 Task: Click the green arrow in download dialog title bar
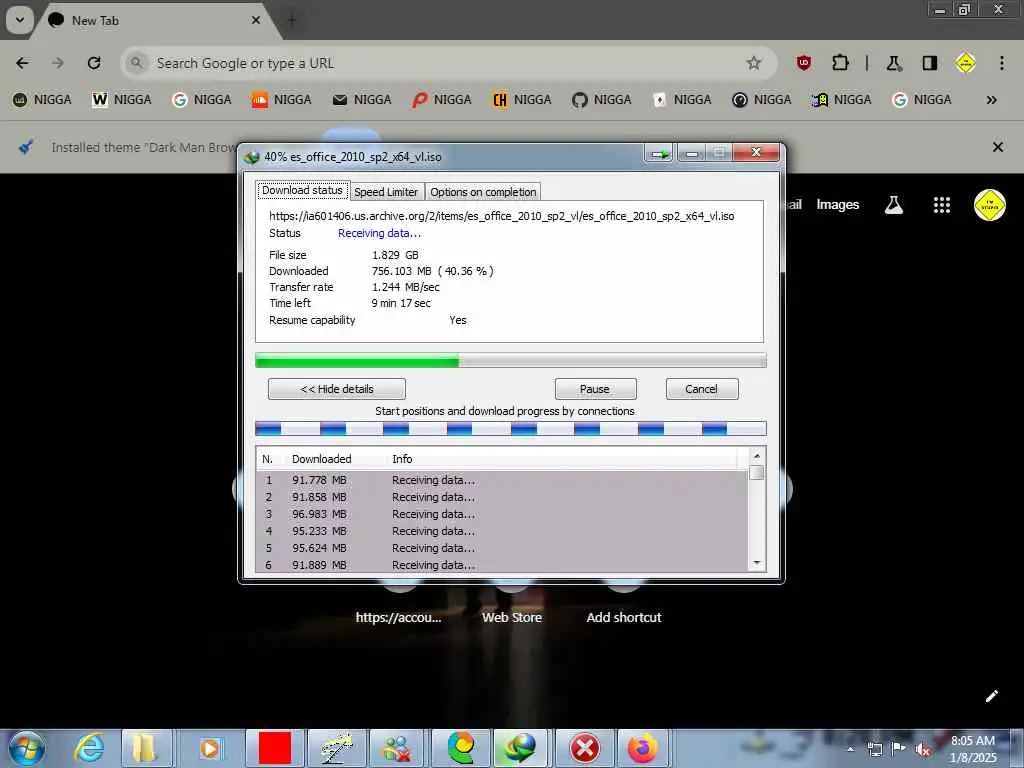(660, 154)
